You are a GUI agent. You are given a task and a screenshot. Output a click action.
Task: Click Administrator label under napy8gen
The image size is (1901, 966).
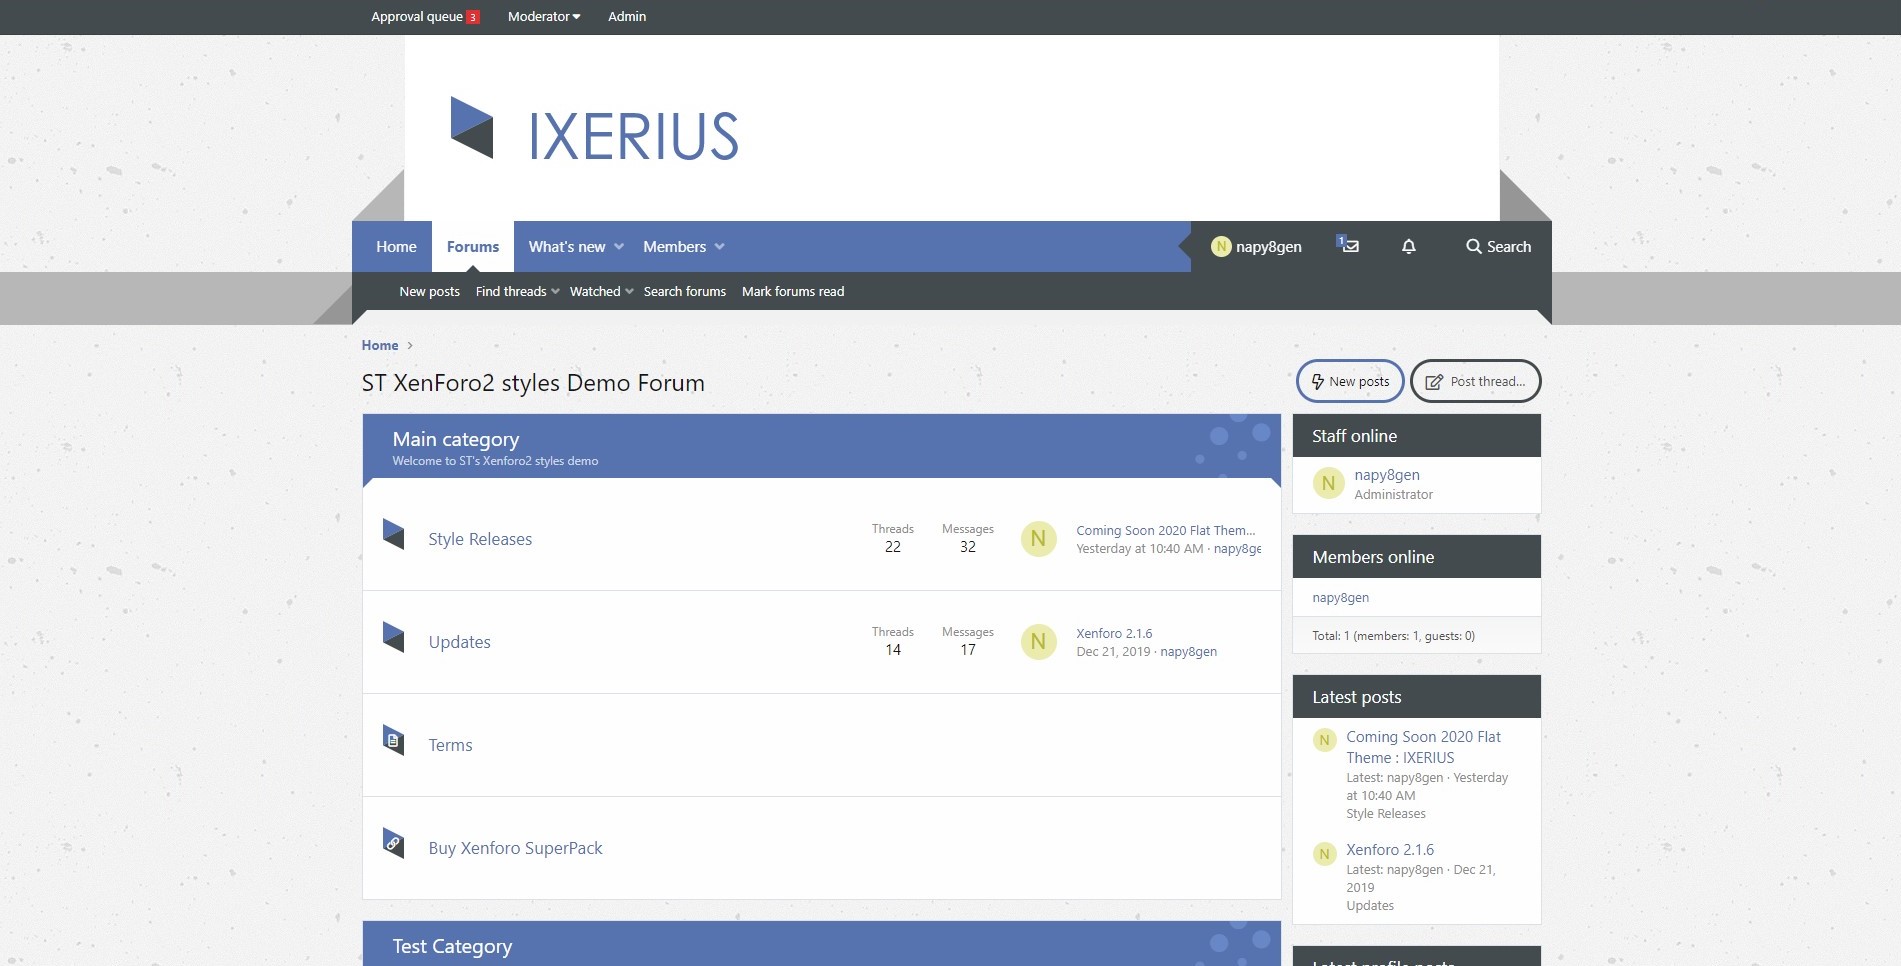tap(1393, 494)
